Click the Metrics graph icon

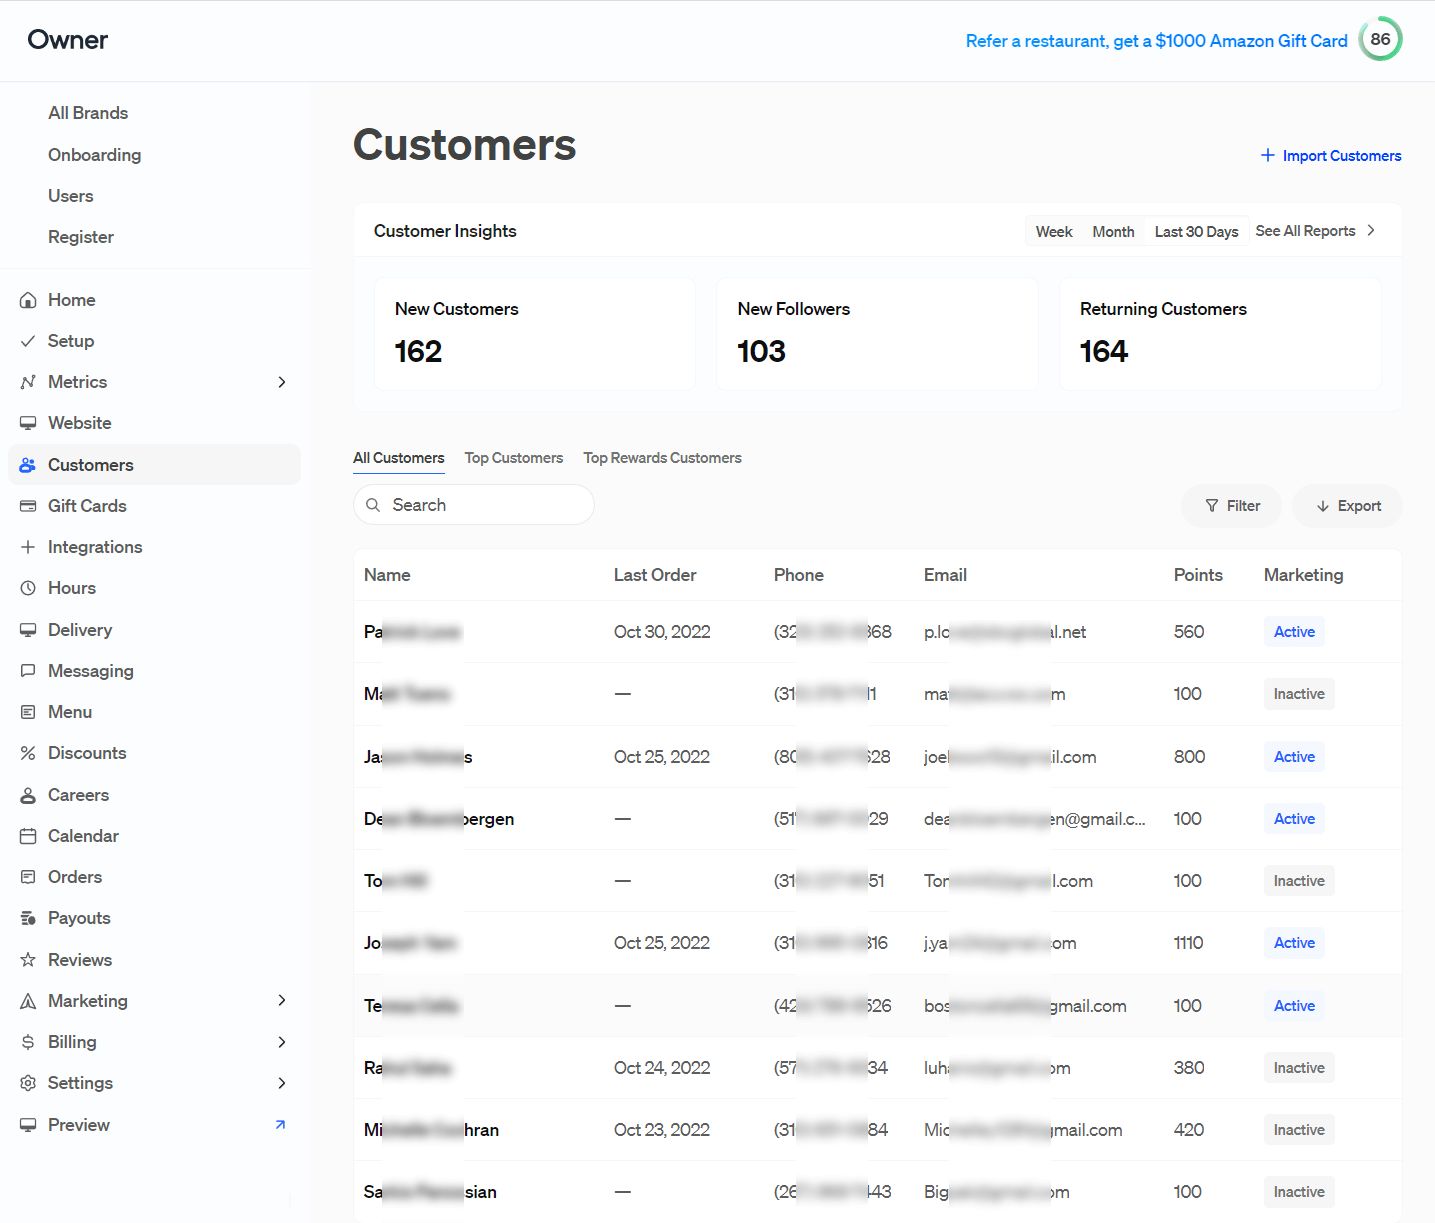pyautogui.click(x=28, y=382)
